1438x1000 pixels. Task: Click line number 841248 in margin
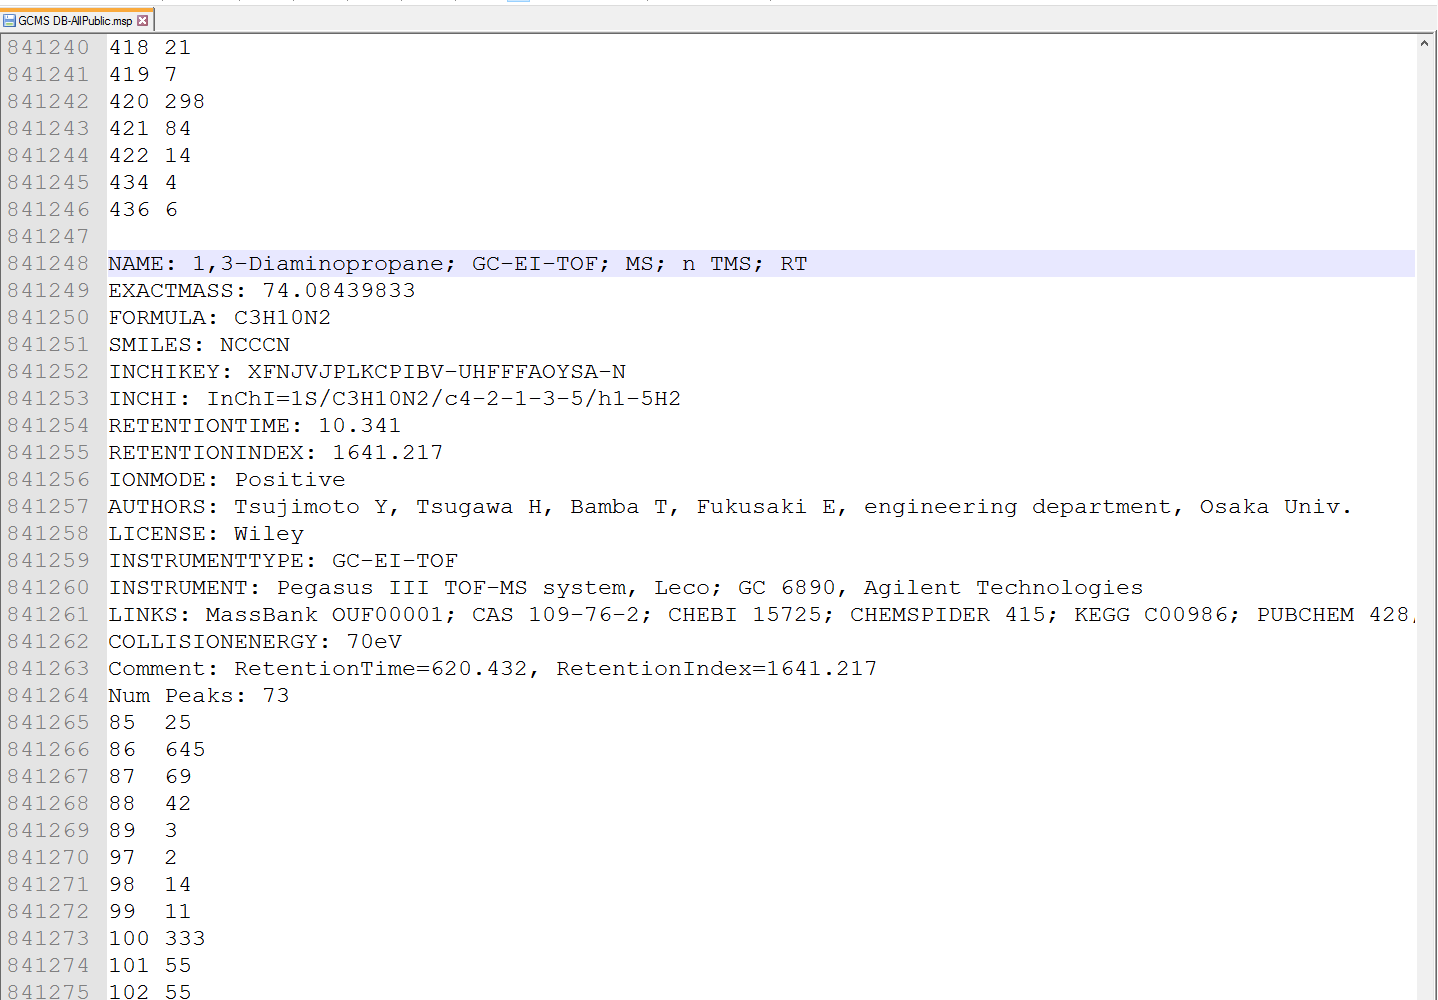point(48,264)
